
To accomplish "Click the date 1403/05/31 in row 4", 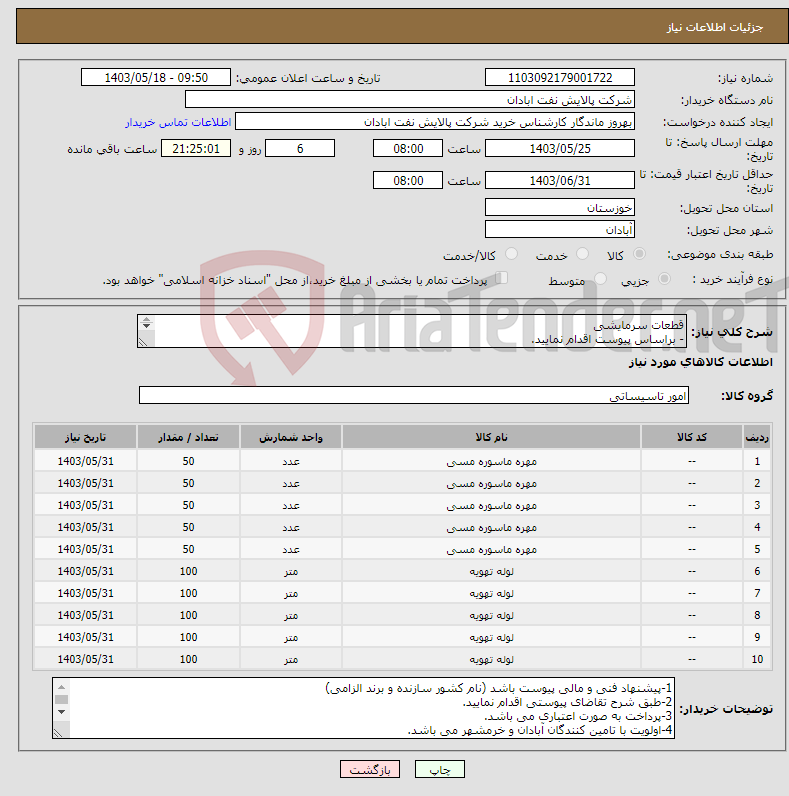I will click(85, 527).
